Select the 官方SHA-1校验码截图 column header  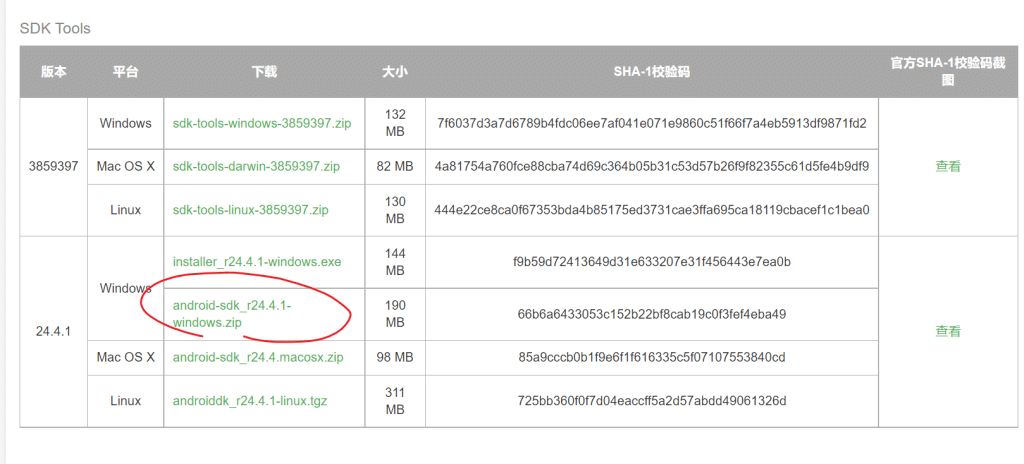click(948, 72)
